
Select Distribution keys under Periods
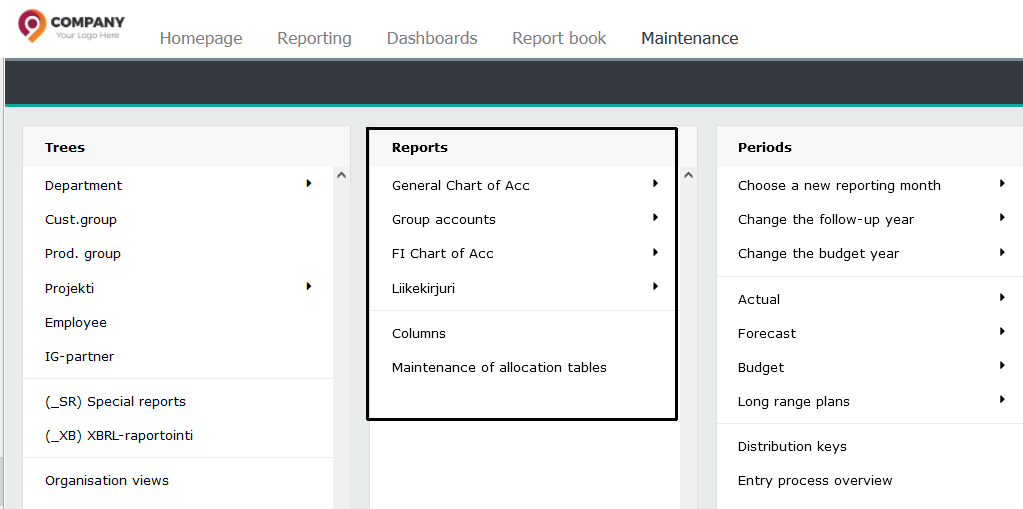(792, 447)
